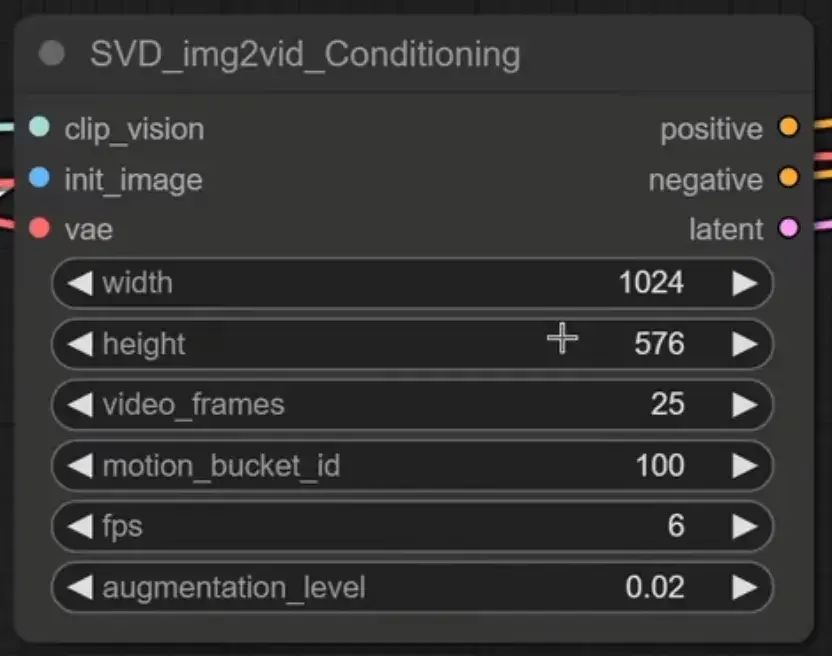The width and height of the screenshot is (832, 656).
Task: Click the positive output connector dot
Action: click(788, 128)
